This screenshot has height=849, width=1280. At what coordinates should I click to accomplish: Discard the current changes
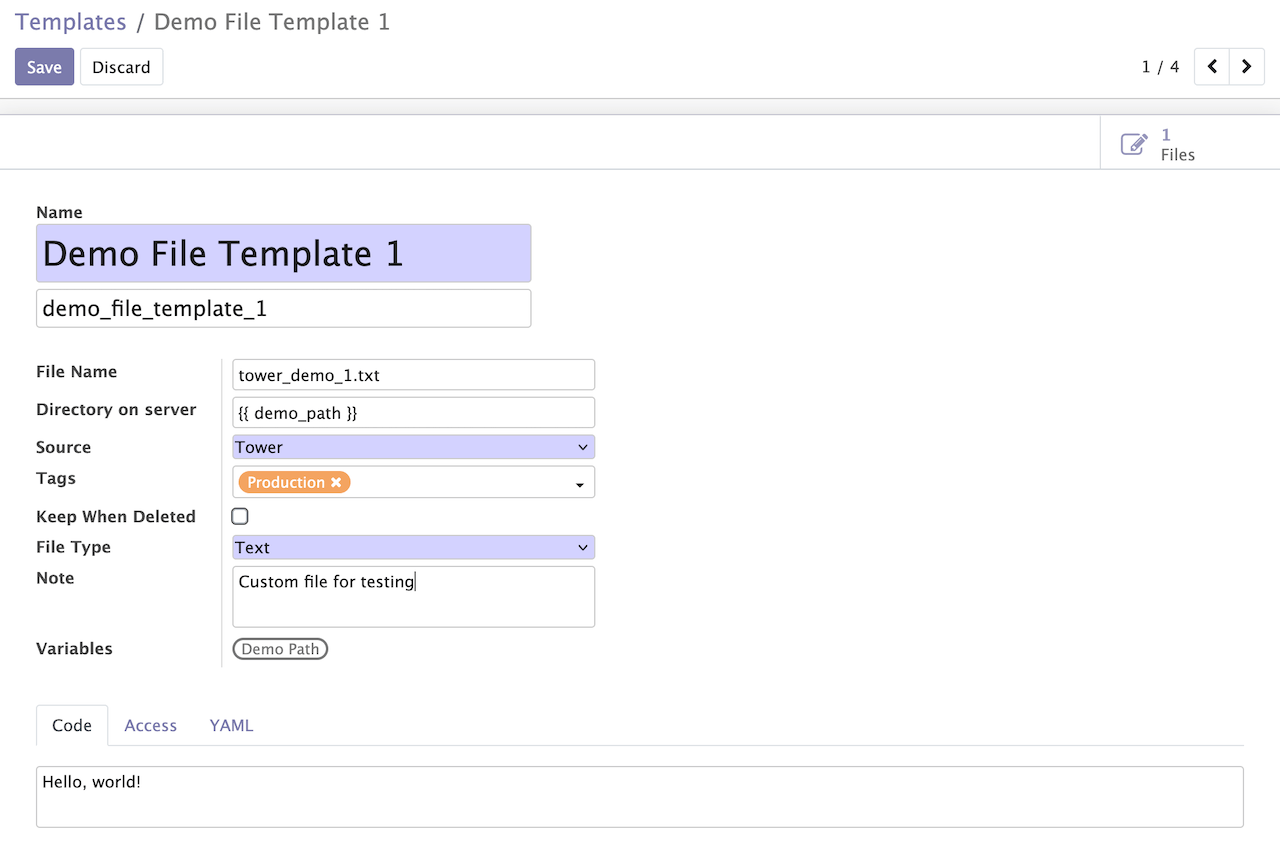tap(121, 66)
